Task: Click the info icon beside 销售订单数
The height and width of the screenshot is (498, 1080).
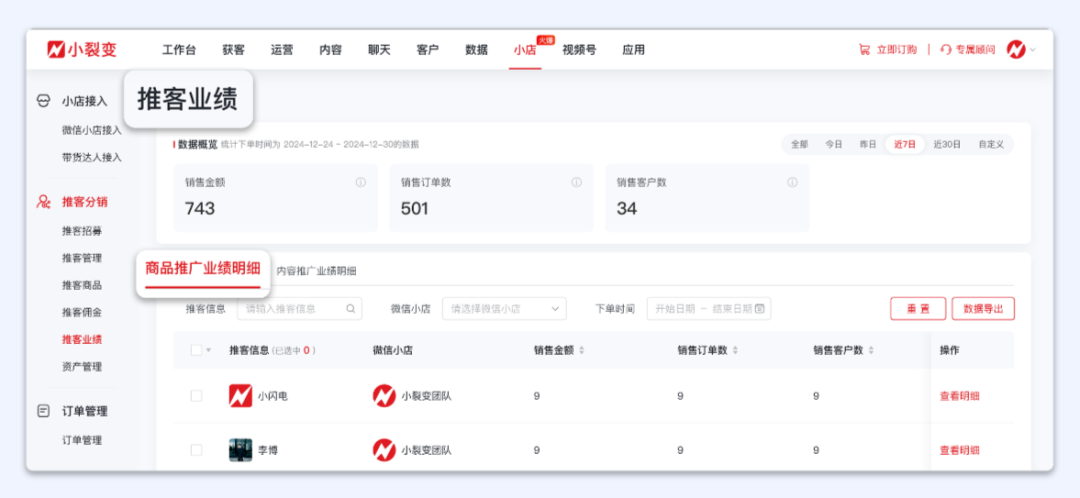Action: click(576, 183)
